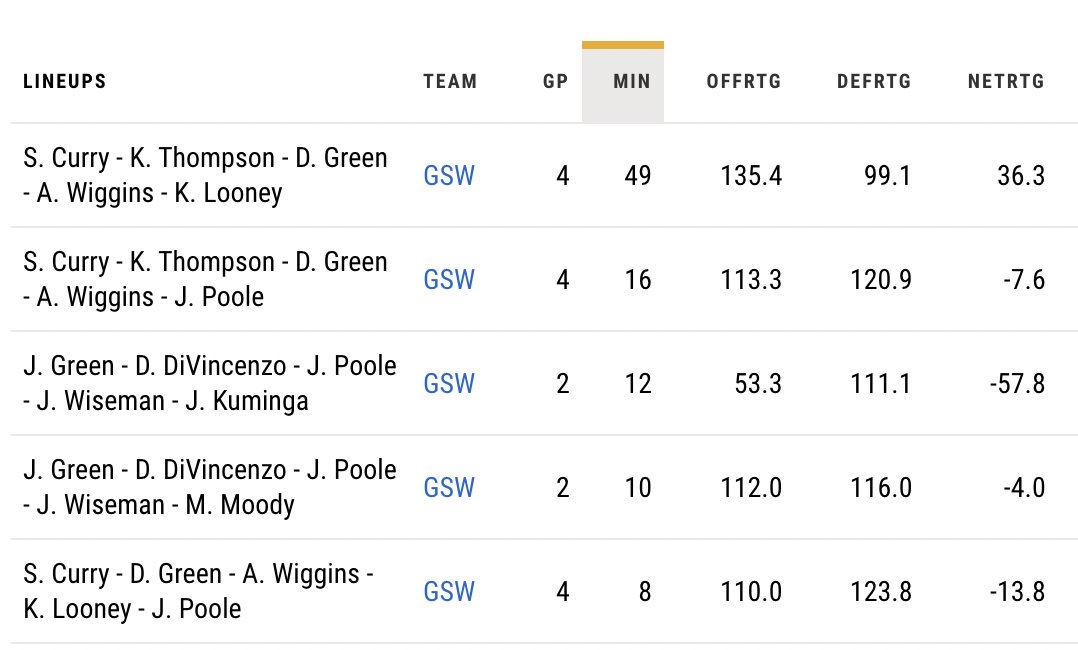
Task: Sort by the GP column header
Action: tap(555, 82)
